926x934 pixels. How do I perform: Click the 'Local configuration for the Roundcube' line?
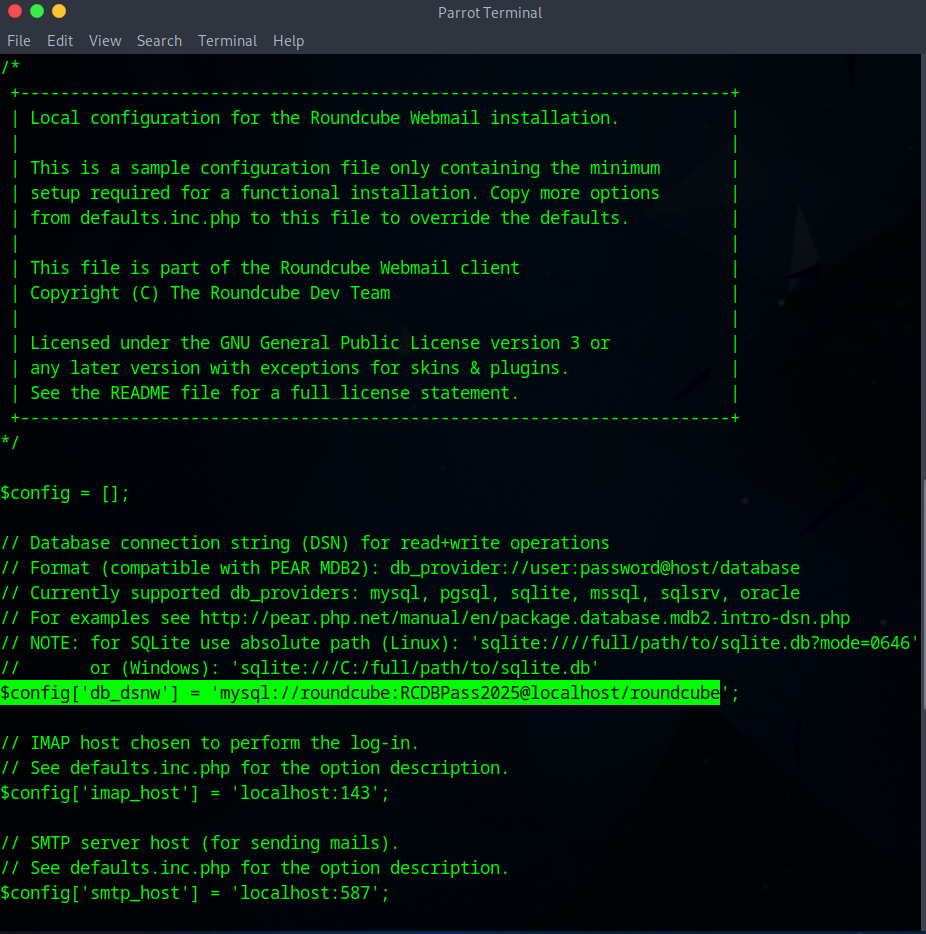[x=325, y=118]
